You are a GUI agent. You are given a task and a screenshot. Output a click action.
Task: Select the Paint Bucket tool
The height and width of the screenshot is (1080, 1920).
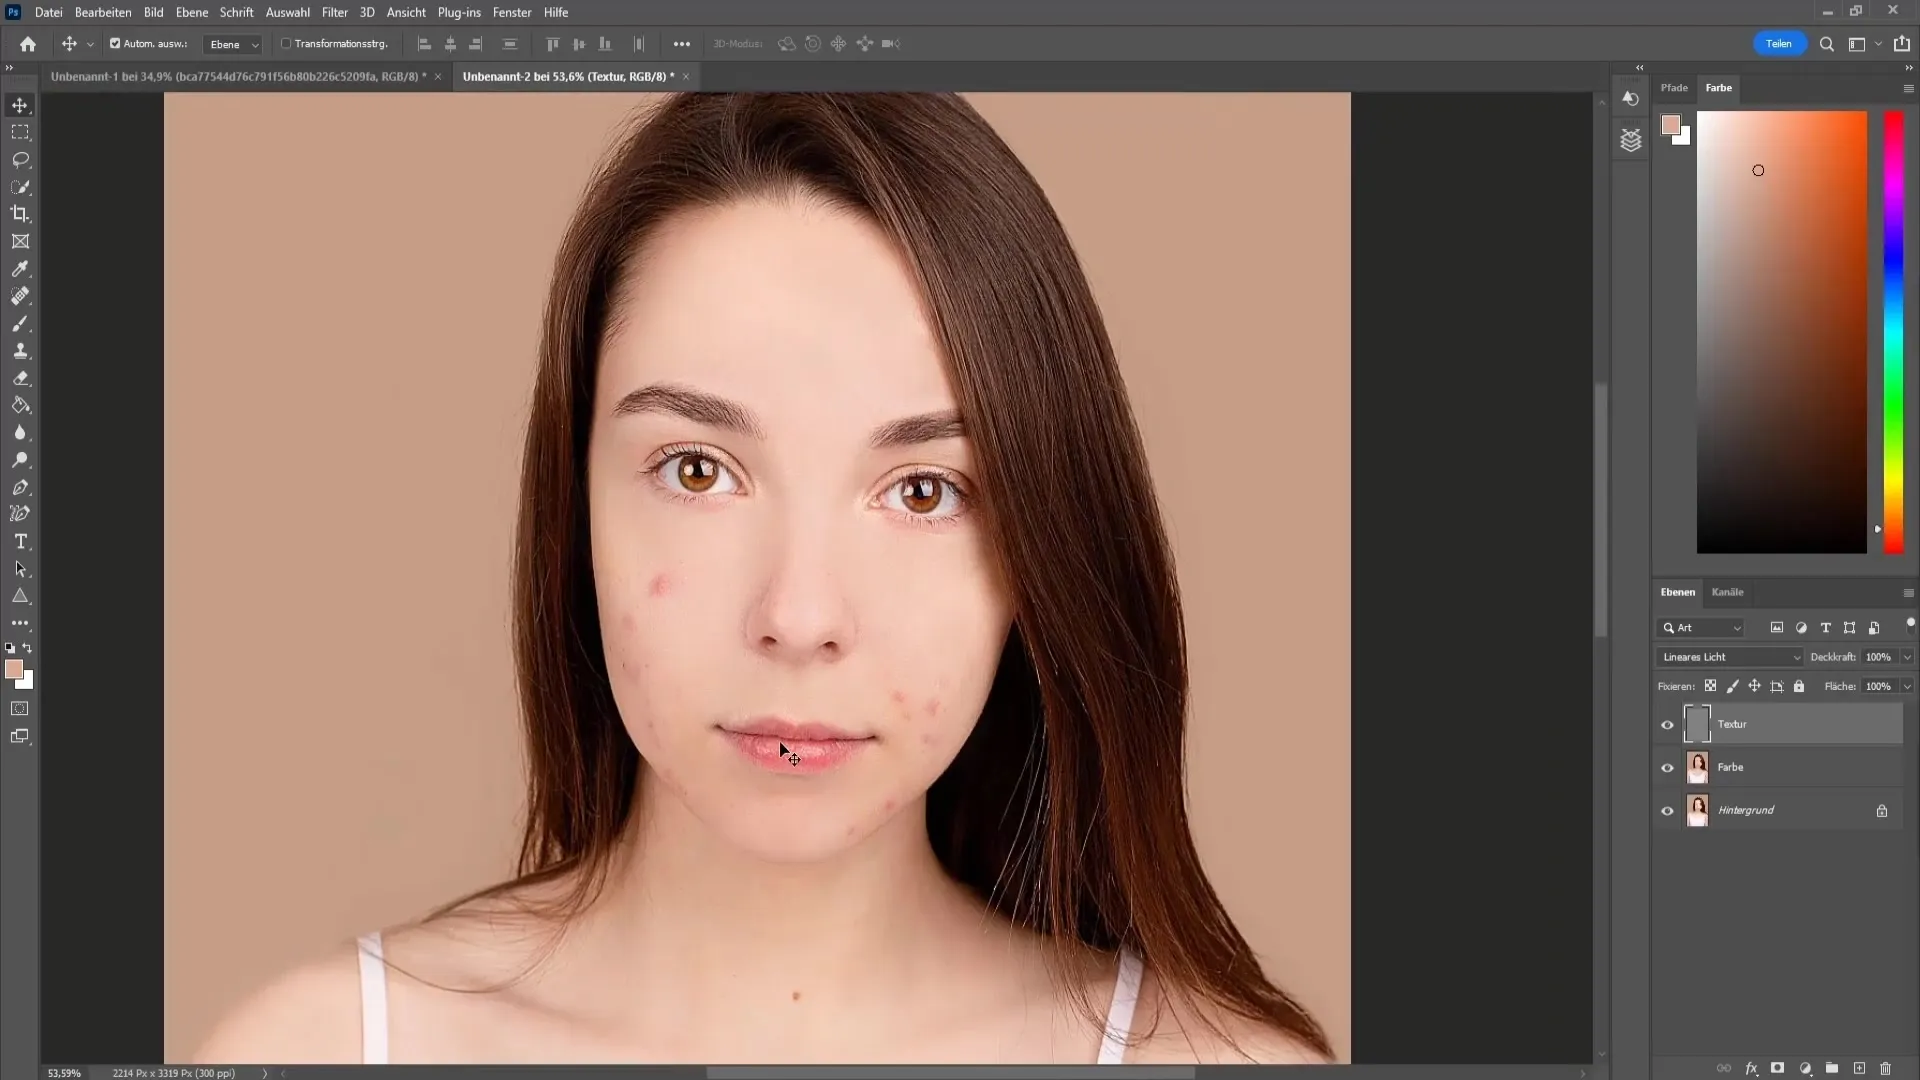coord(20,405)
